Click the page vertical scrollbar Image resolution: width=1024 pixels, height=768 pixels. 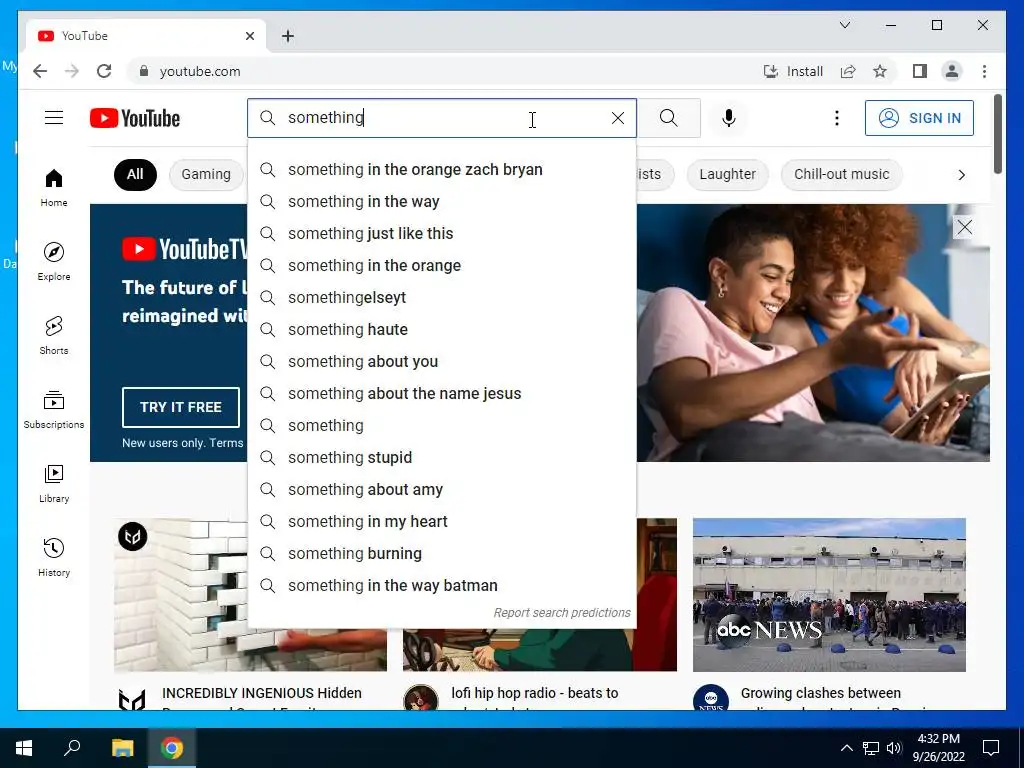pos(997,135)
